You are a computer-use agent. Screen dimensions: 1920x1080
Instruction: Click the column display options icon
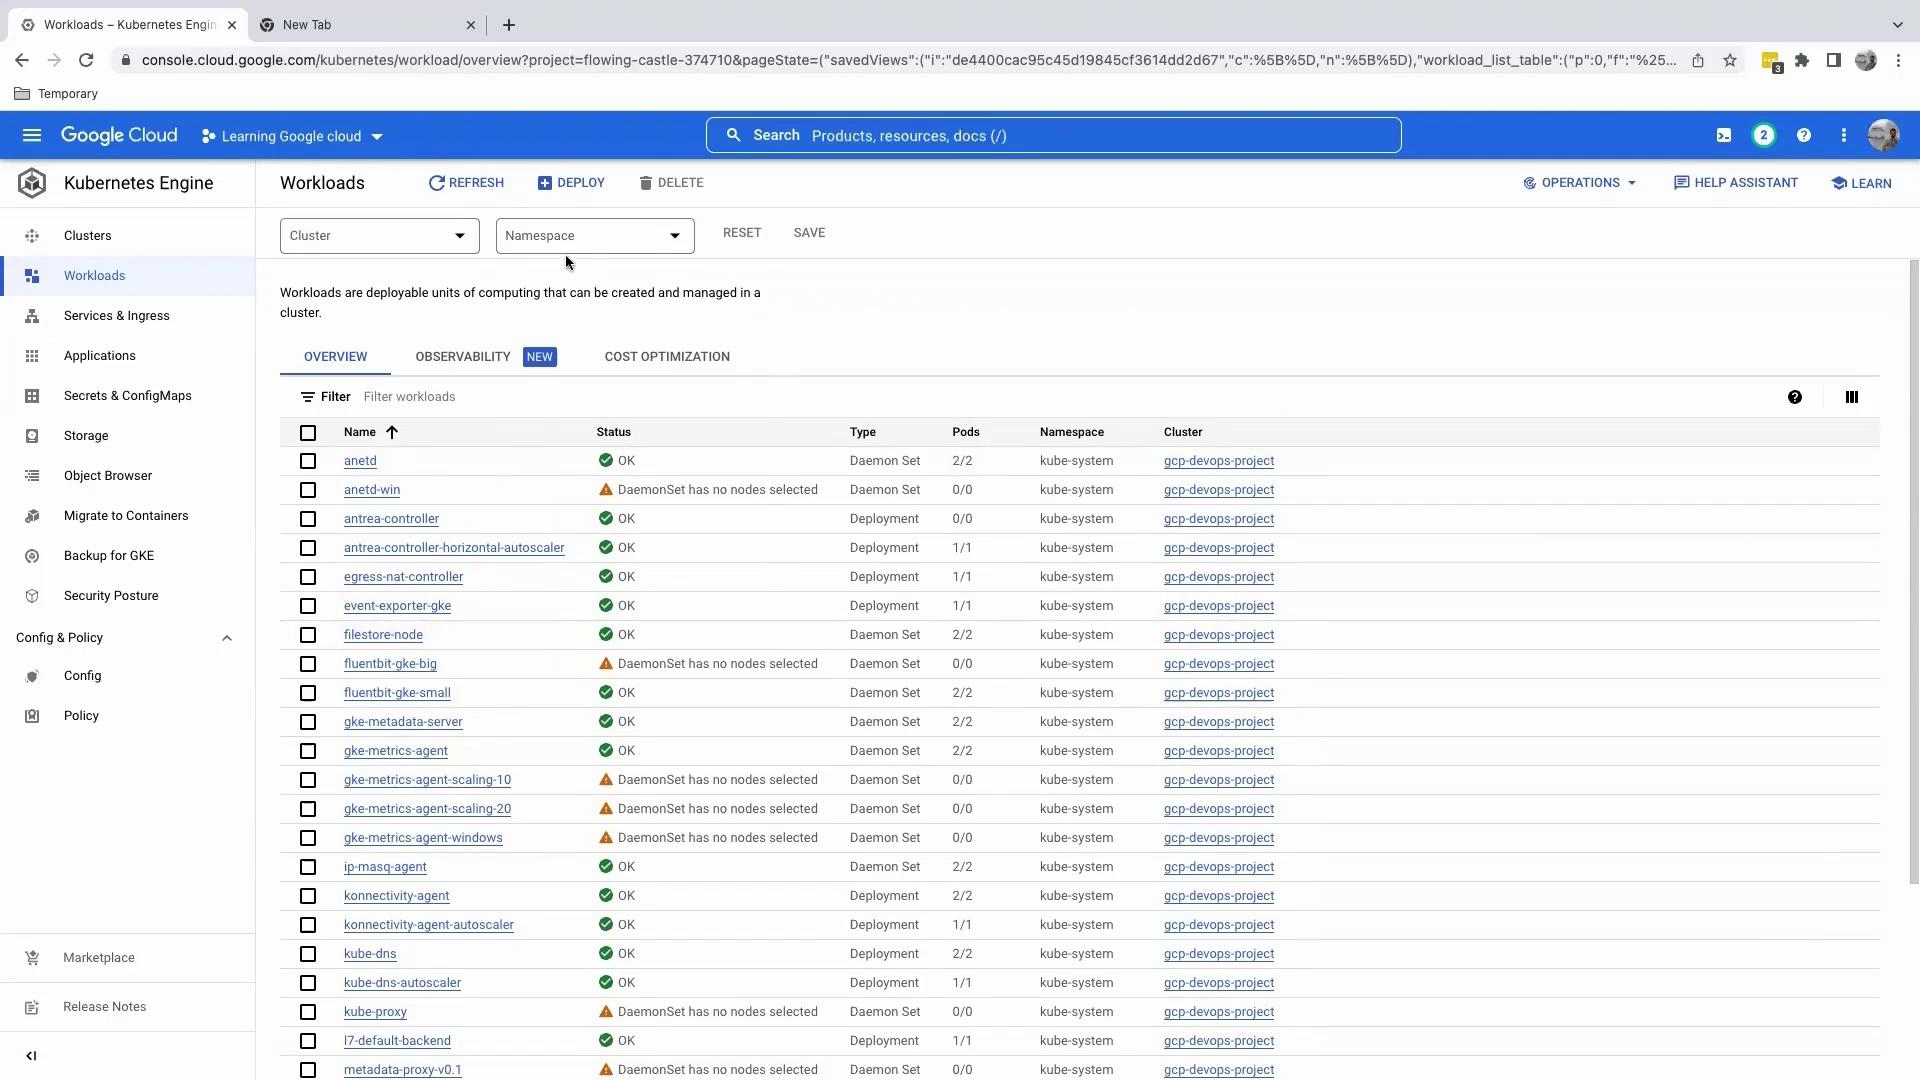pos(1851,397)
